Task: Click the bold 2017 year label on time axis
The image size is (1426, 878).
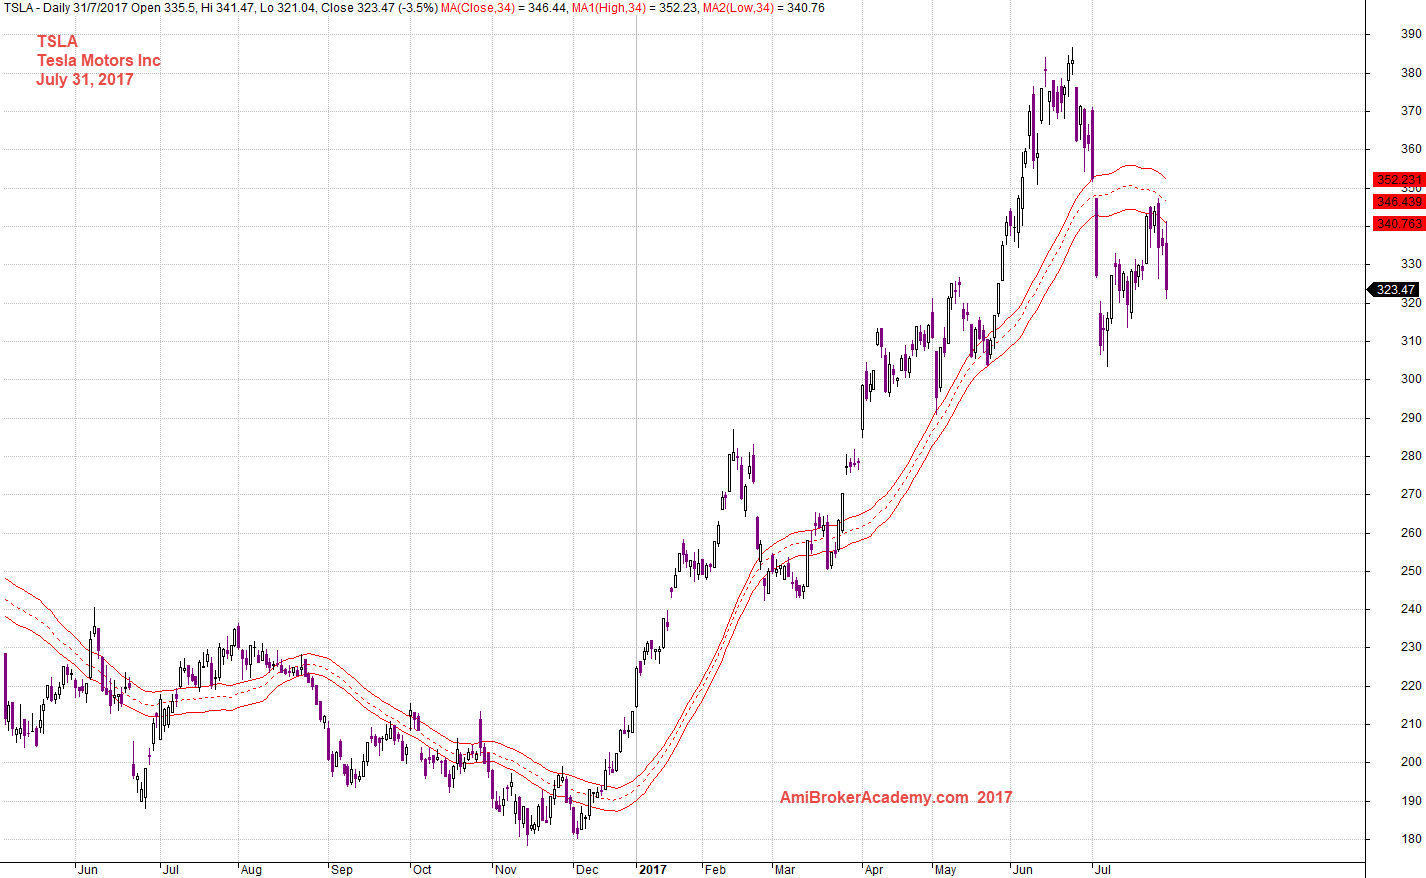Action: (x=653, y=870)
